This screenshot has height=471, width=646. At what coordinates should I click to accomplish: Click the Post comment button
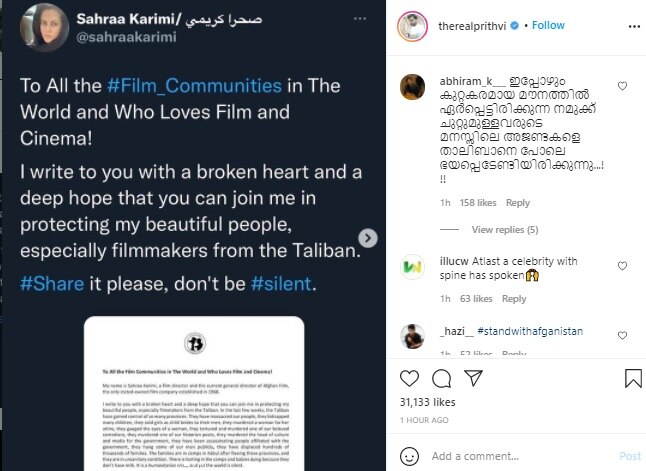(x=629, y=456)
